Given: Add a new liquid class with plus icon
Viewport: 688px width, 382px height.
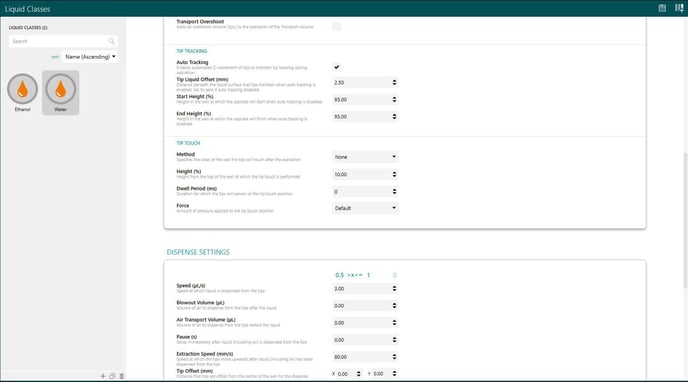Looking at the screenshot, I should (103, 376).
